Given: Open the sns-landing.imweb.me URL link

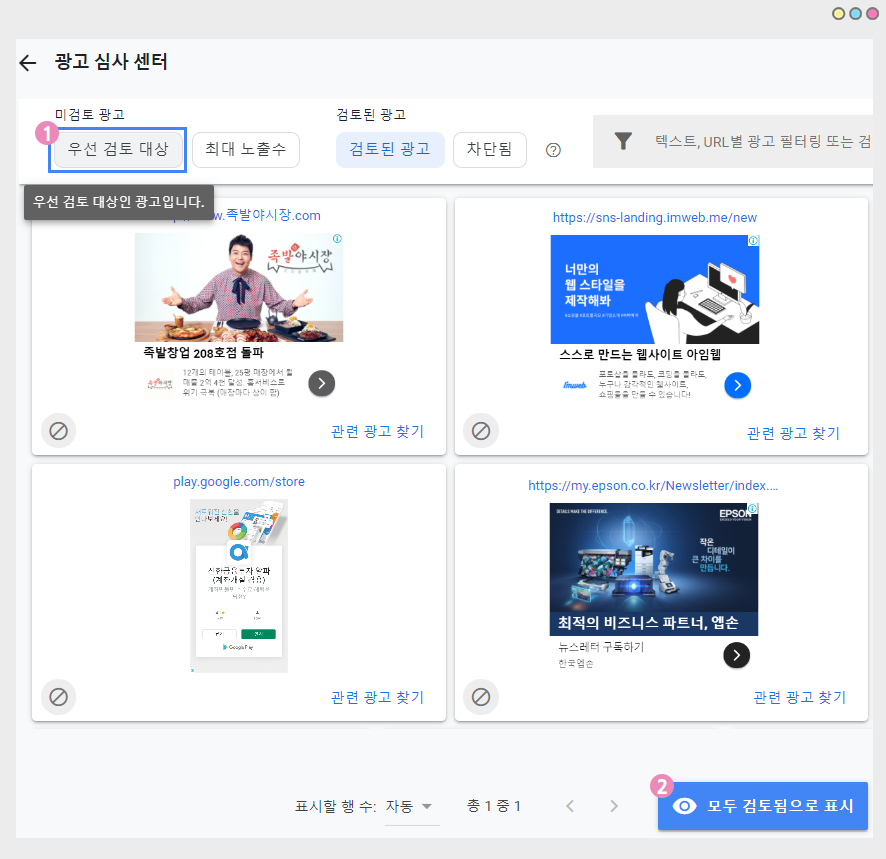Looking at the screenshot, I should (655, 218).
